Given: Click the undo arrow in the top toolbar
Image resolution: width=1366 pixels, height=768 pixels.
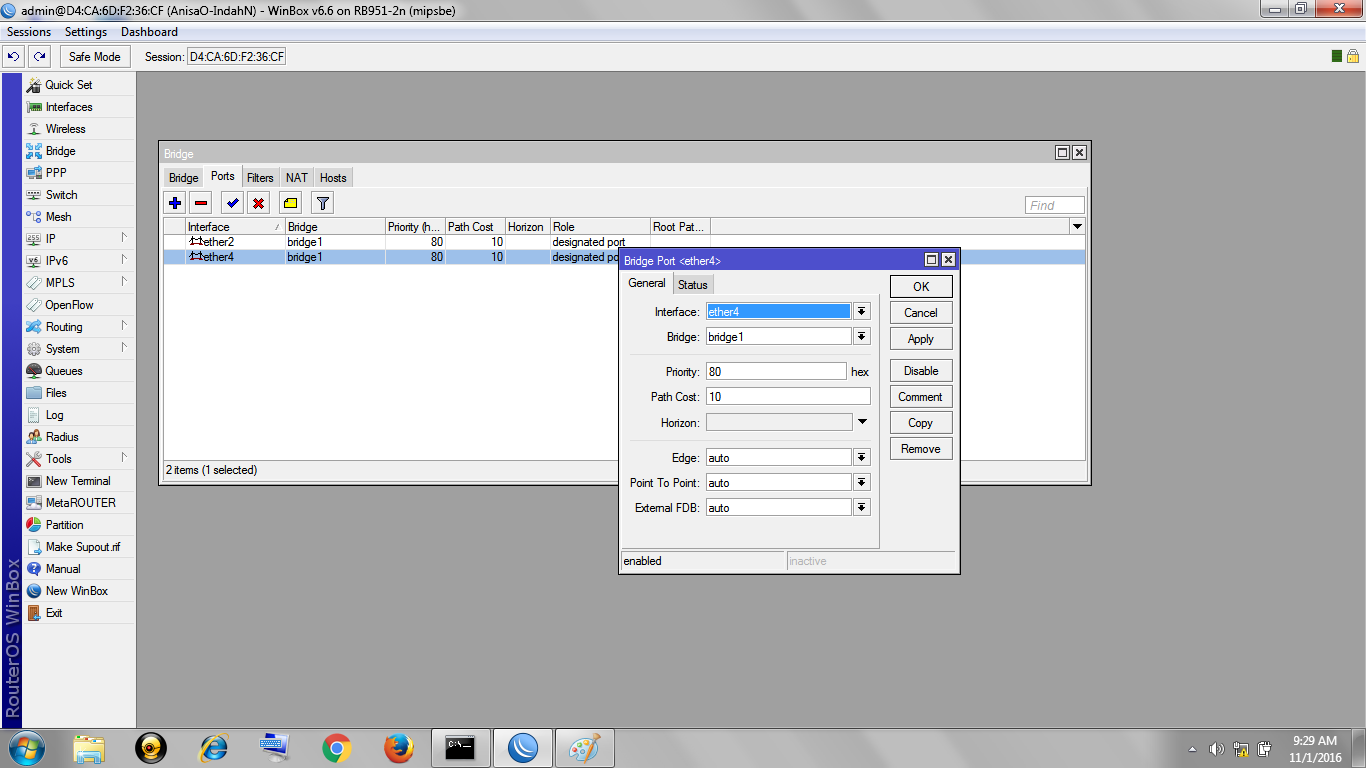Looking at the screenshot, I should click(x=13, y=56).
